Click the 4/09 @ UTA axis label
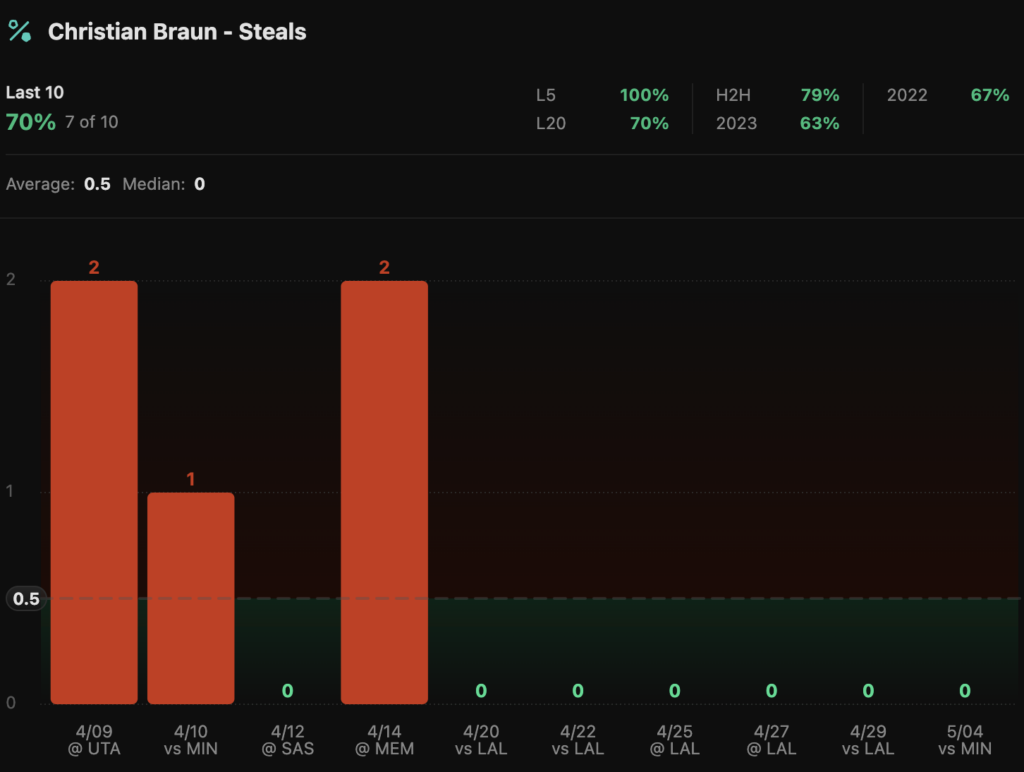1024x772 pixels. click(x=94, y=740)
